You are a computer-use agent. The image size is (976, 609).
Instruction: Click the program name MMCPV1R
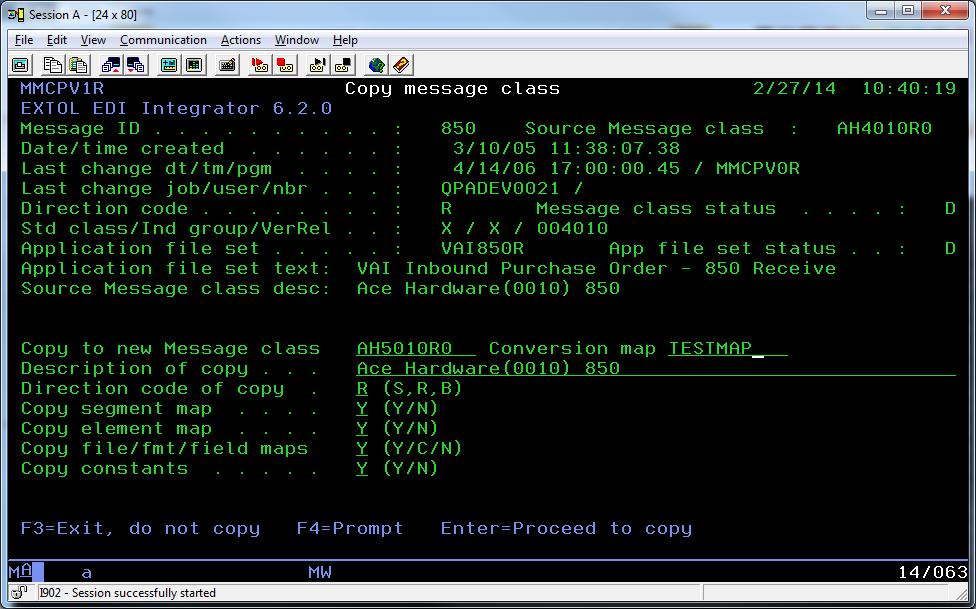coord(62,88)
